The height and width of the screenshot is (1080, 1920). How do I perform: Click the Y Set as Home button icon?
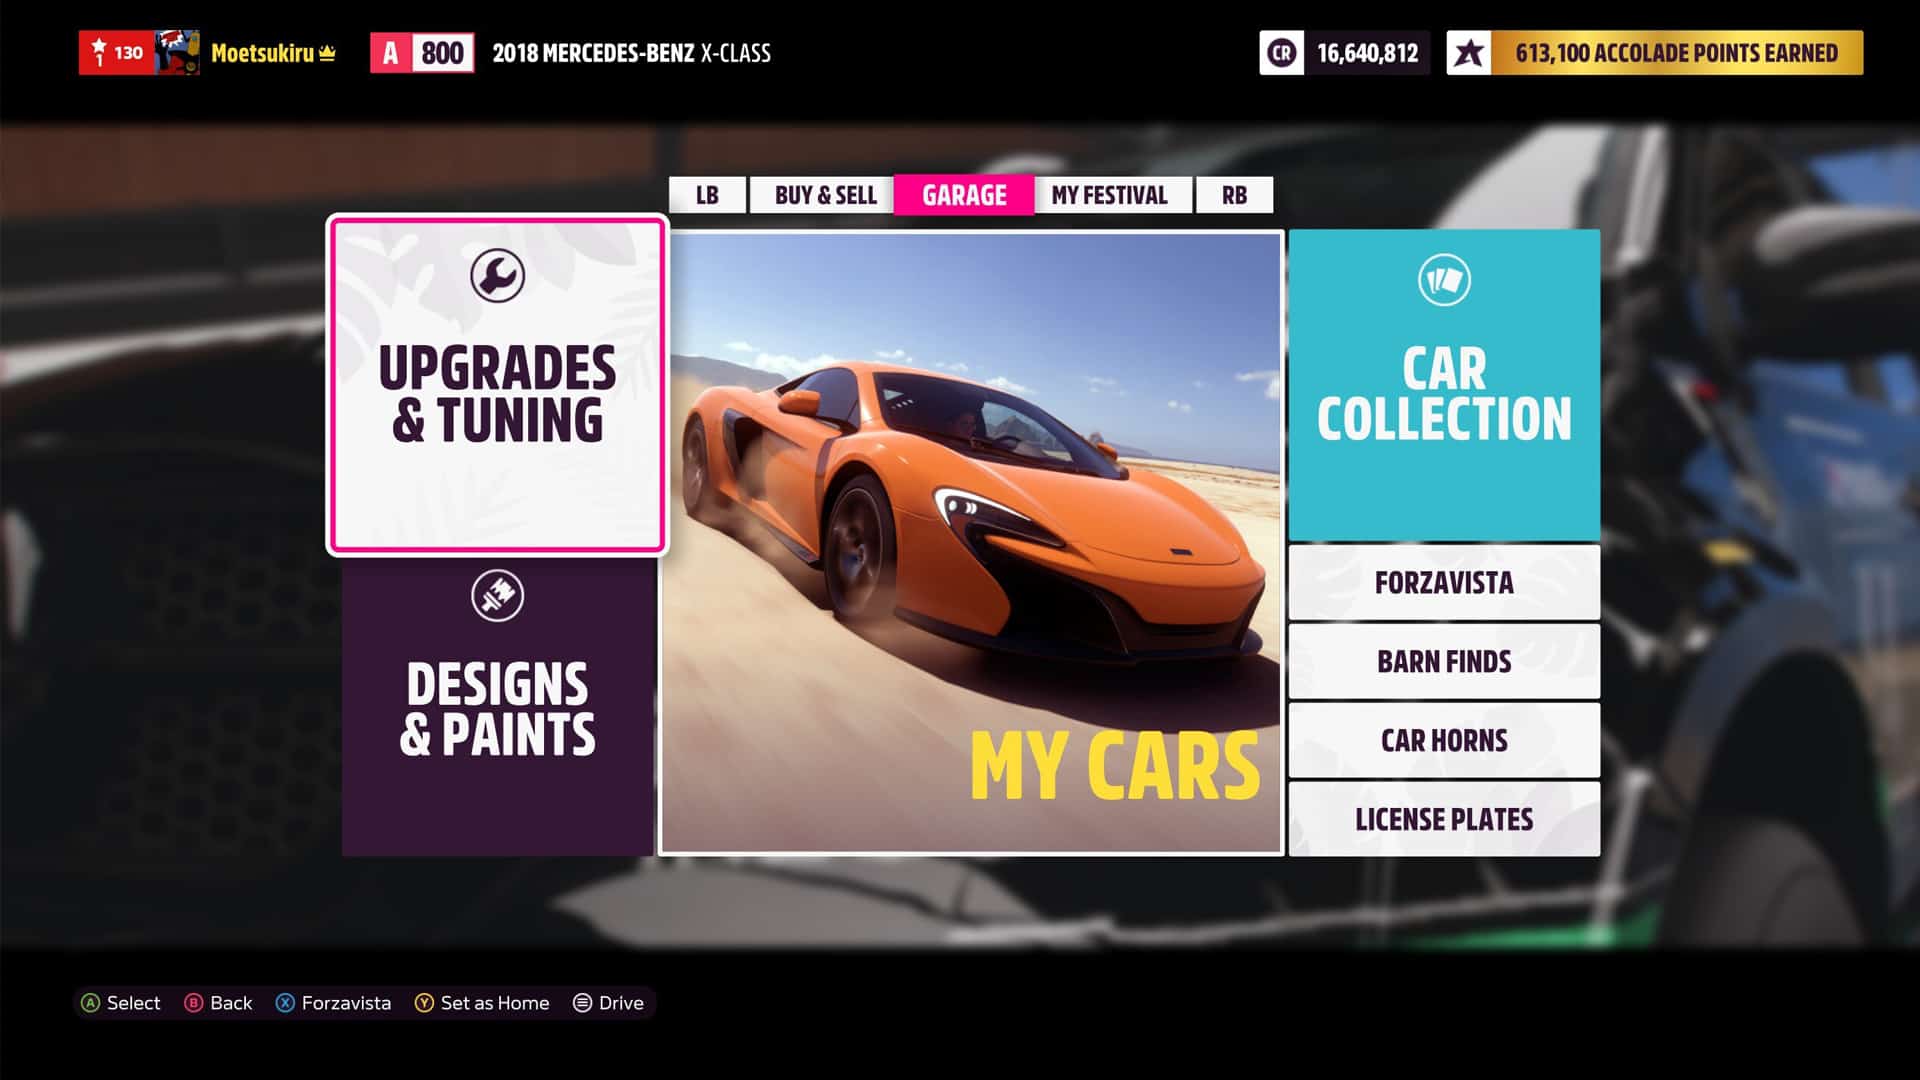pos(423,1003)
